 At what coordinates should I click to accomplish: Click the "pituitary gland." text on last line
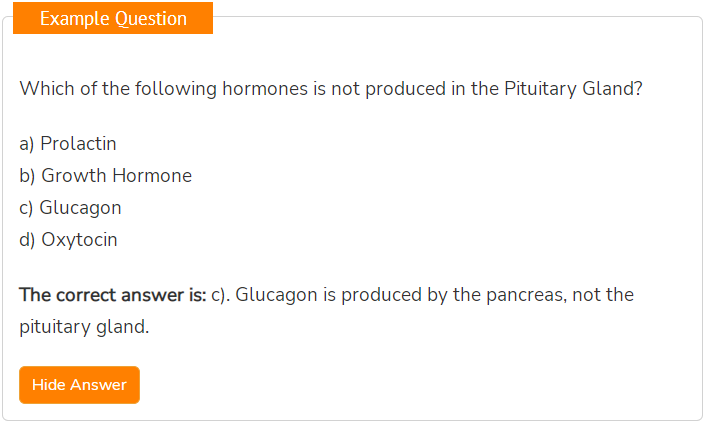tap(84, 327)
